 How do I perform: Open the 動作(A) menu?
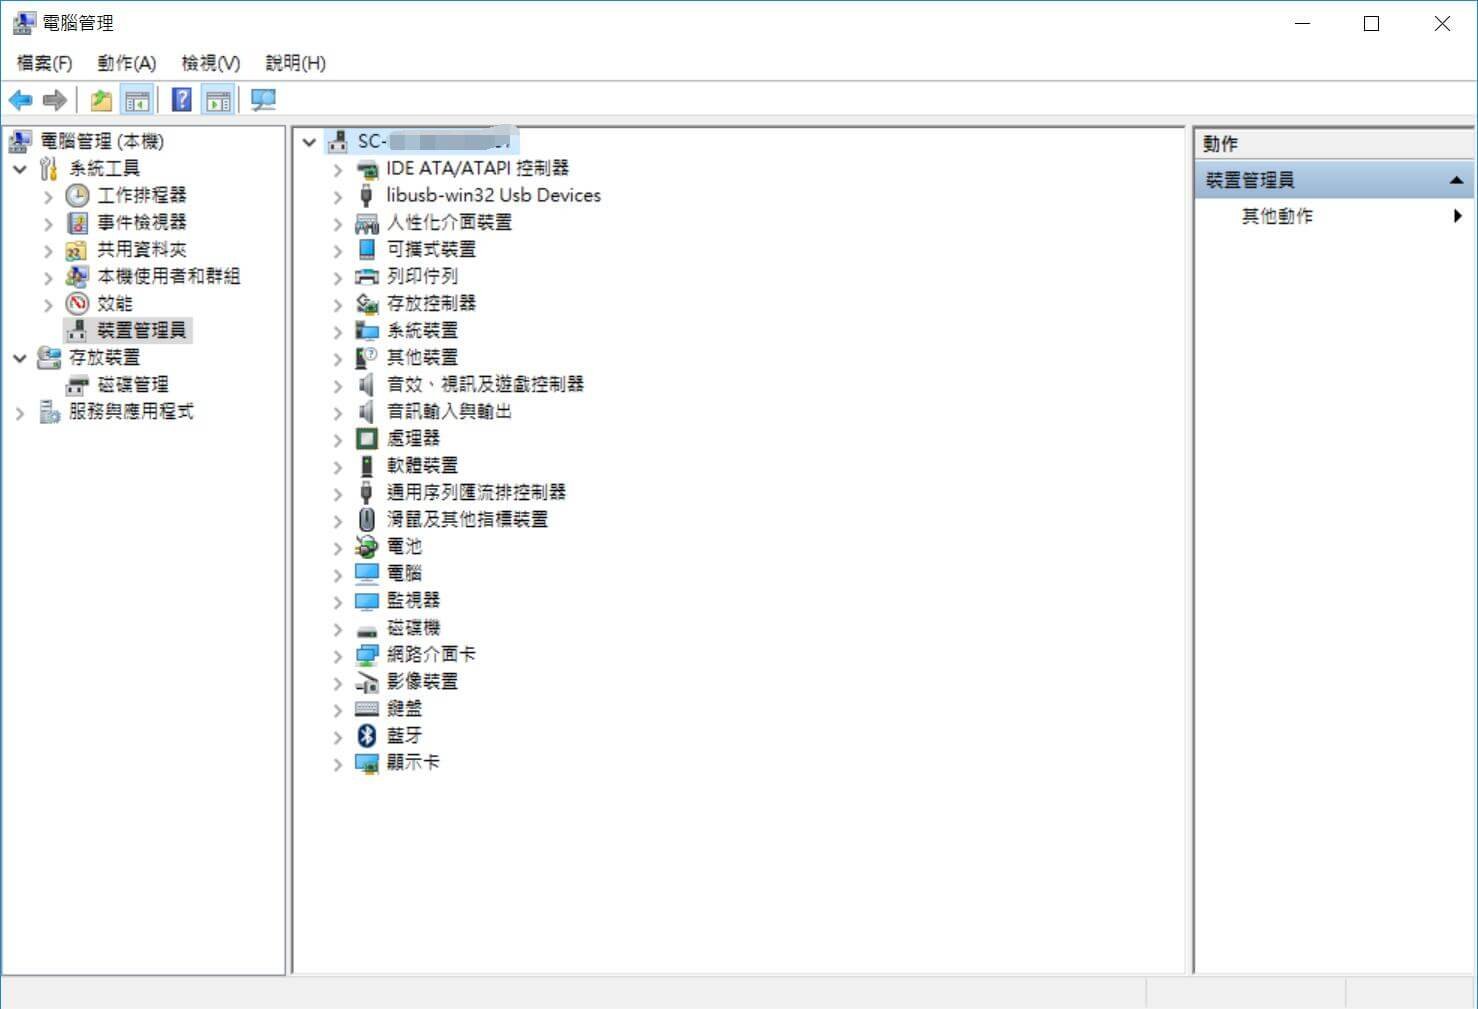[126, 63]
